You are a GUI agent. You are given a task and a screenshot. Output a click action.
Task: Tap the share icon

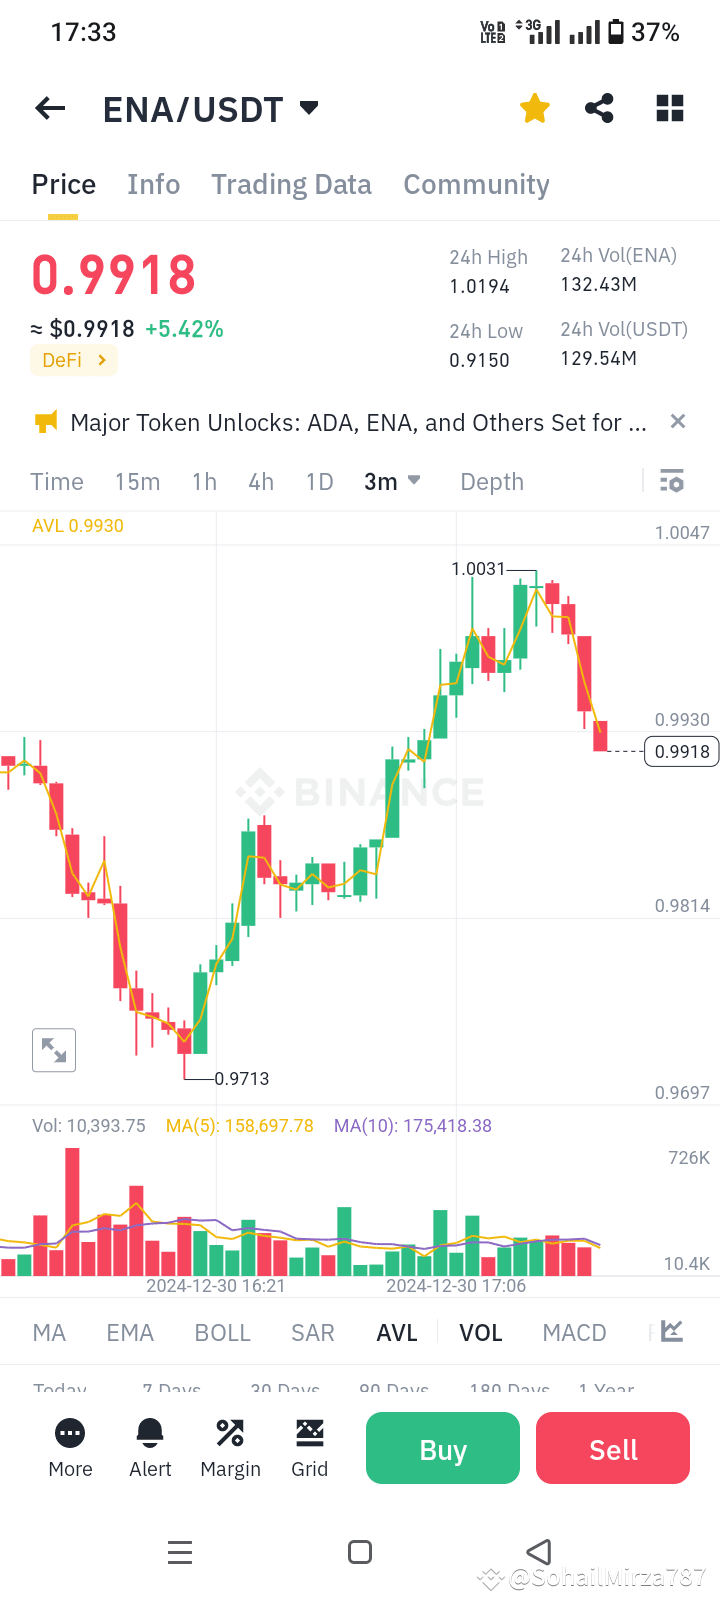coord(599,108)
